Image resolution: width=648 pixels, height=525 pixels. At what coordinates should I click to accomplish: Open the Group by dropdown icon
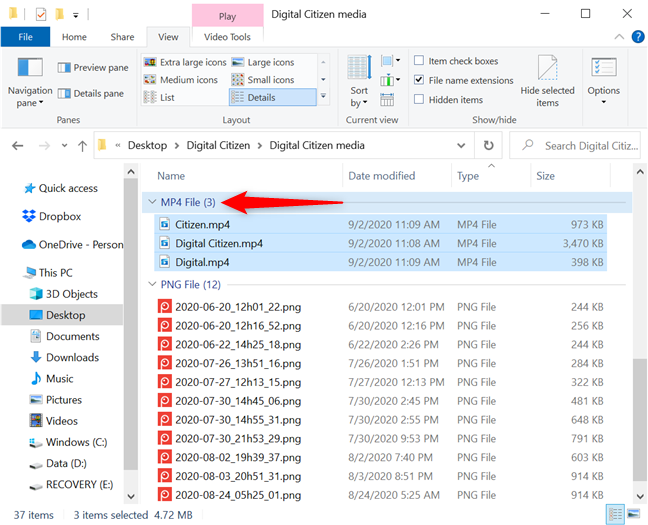(x=391, y=61)
